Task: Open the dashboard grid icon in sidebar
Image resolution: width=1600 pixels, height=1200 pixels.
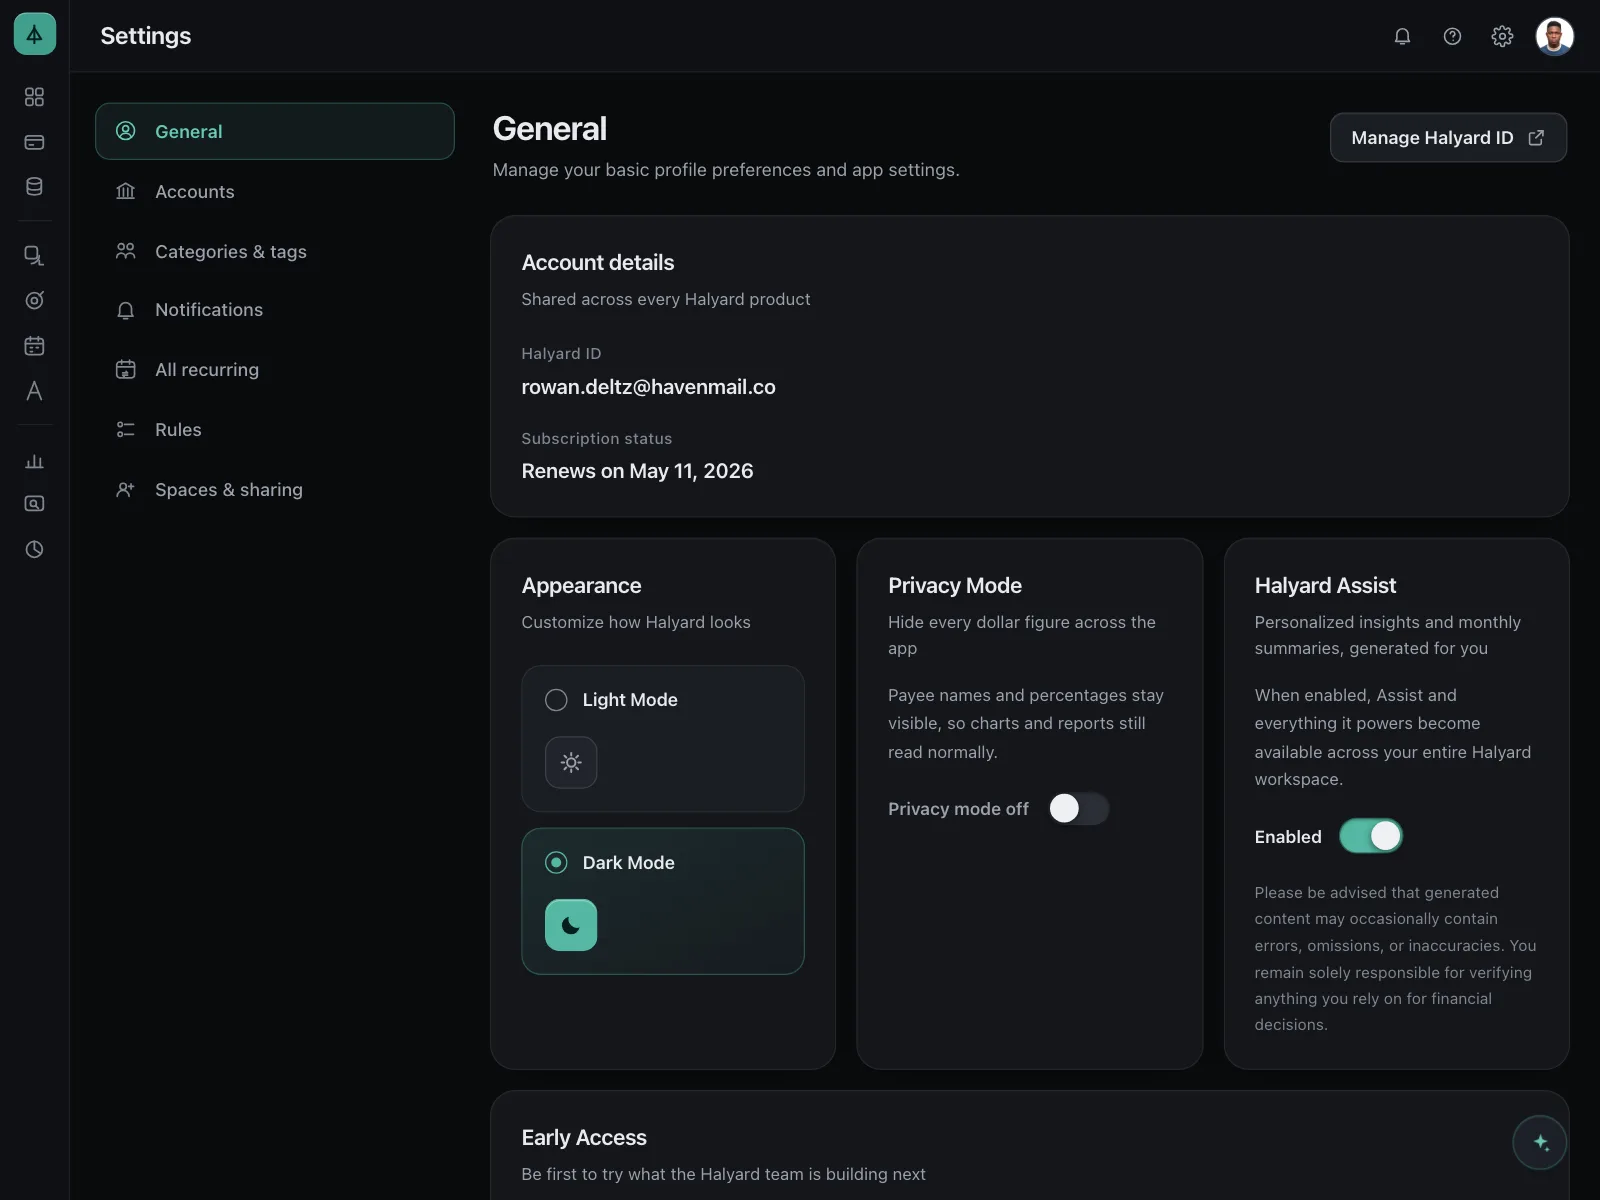Action: pos(34,96)
